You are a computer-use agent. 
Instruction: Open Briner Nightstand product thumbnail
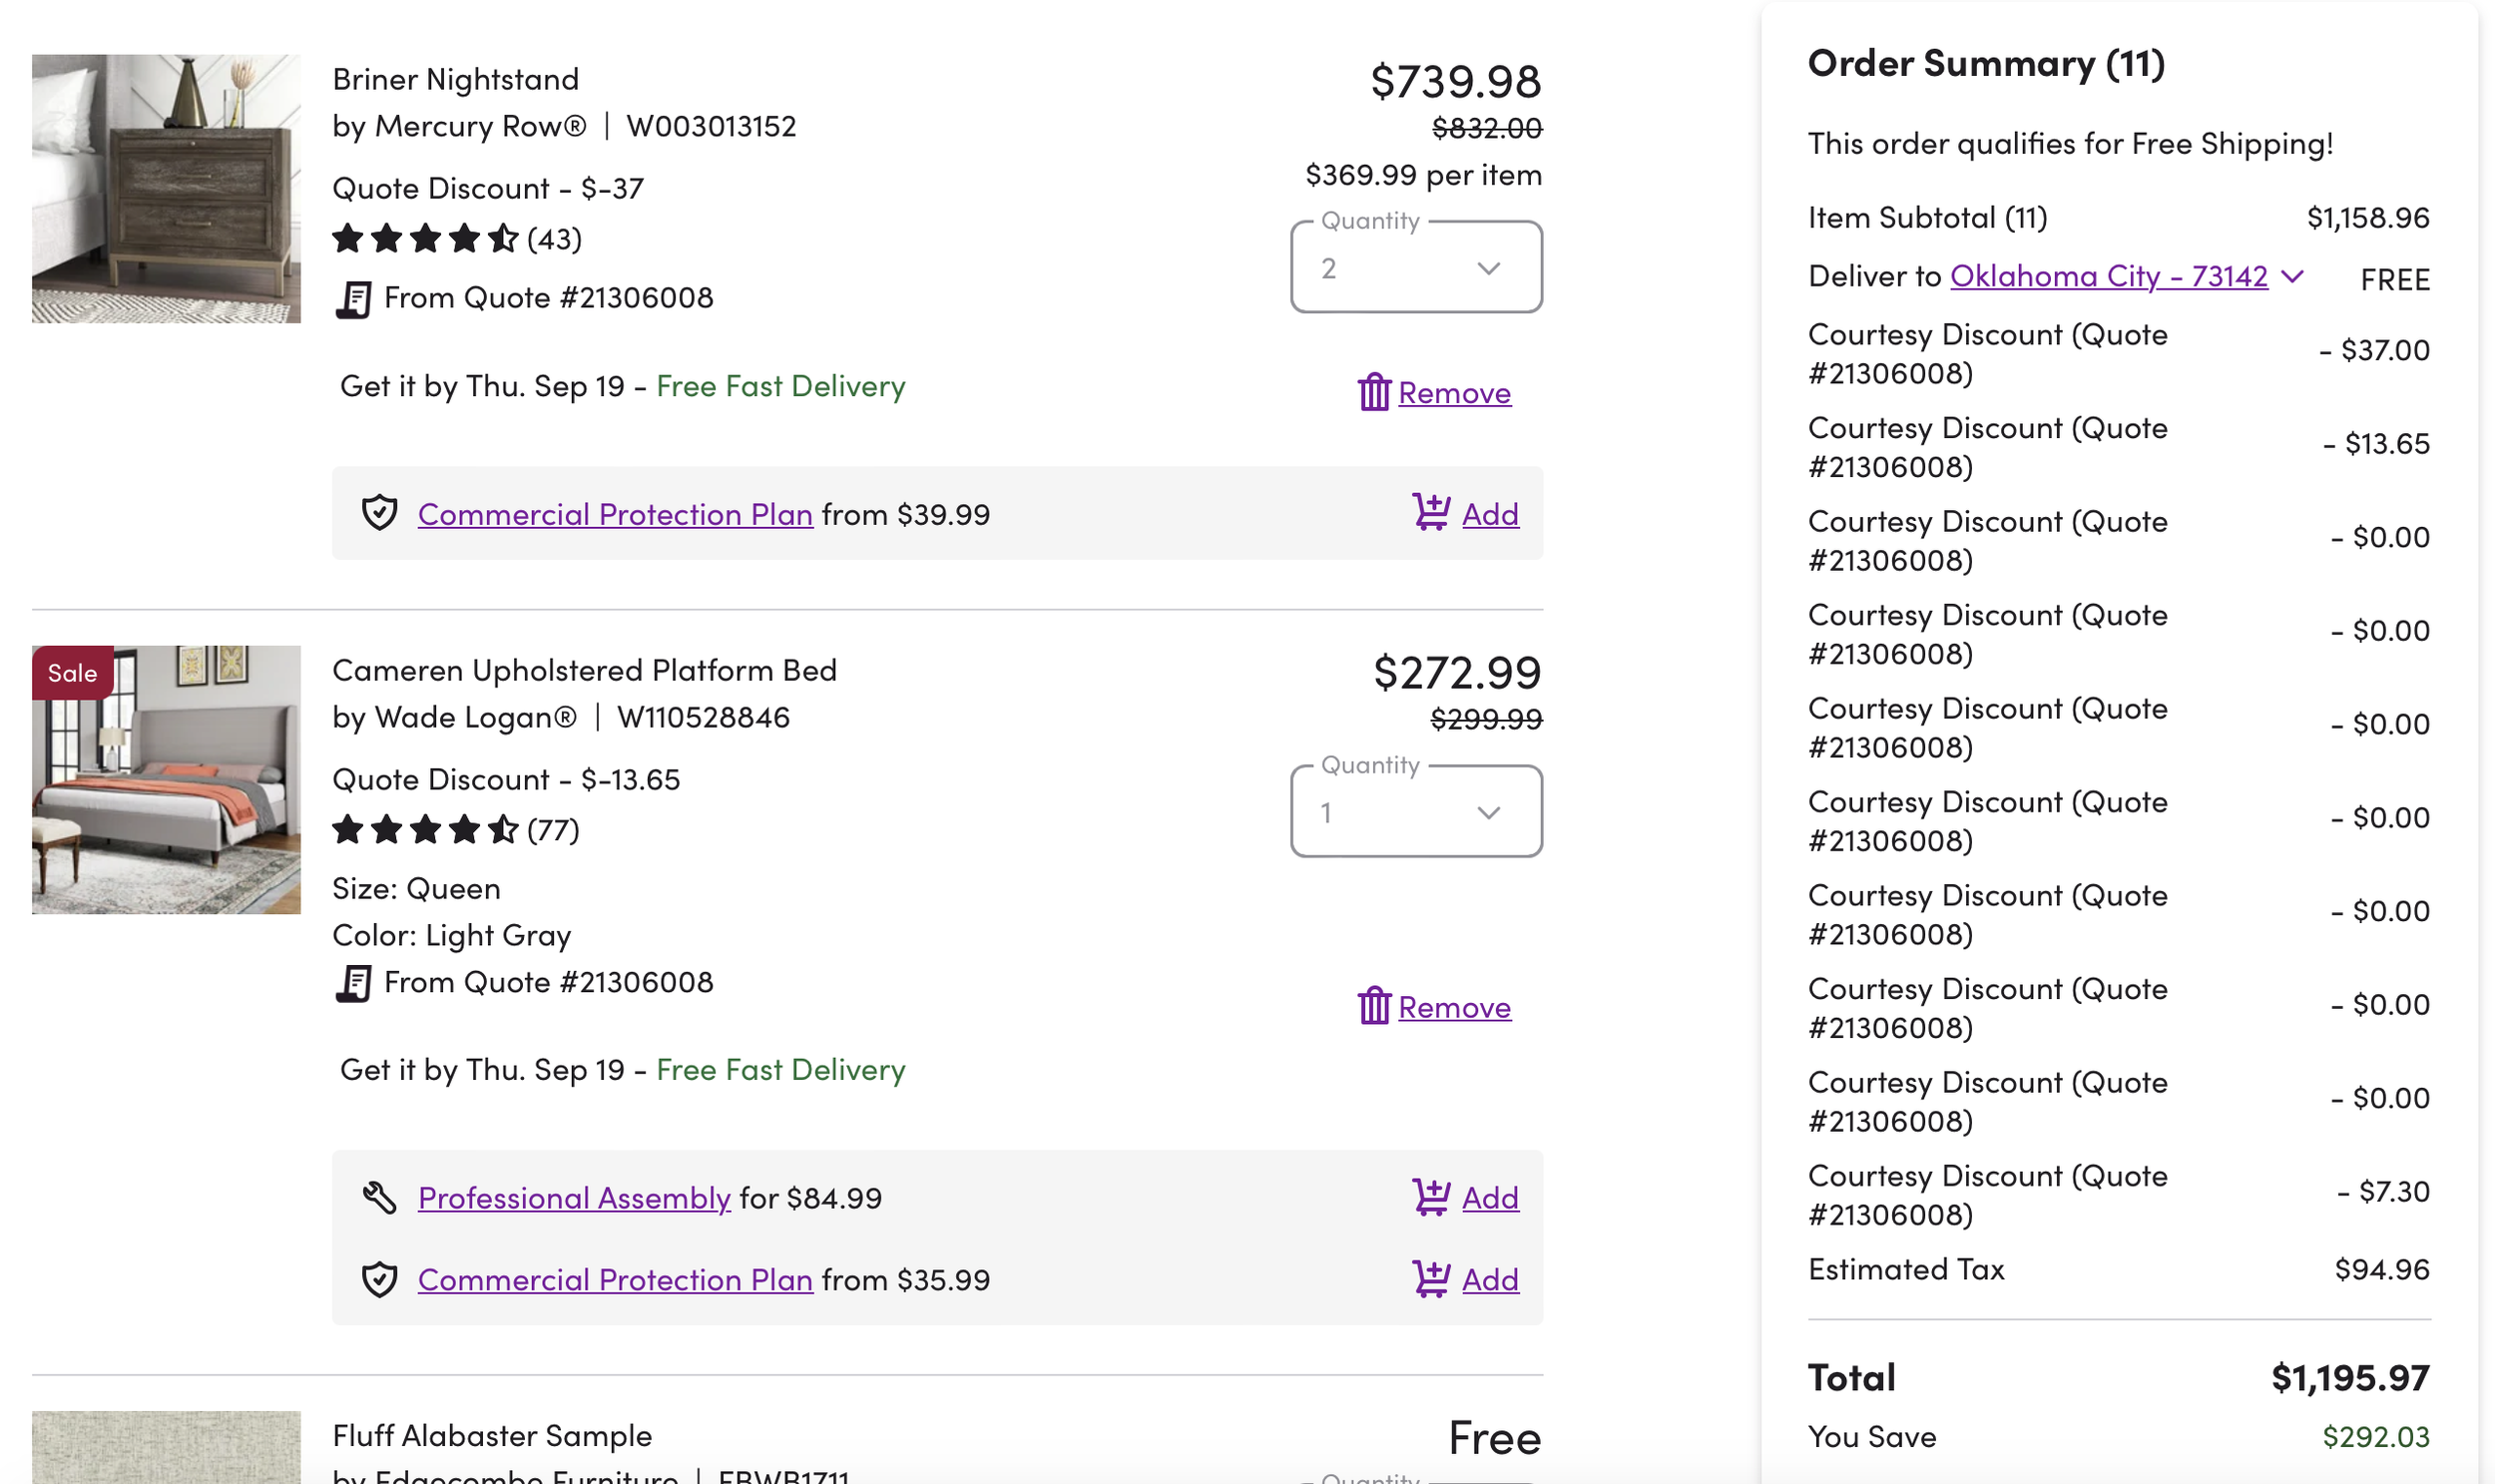(x=166, y=188)
